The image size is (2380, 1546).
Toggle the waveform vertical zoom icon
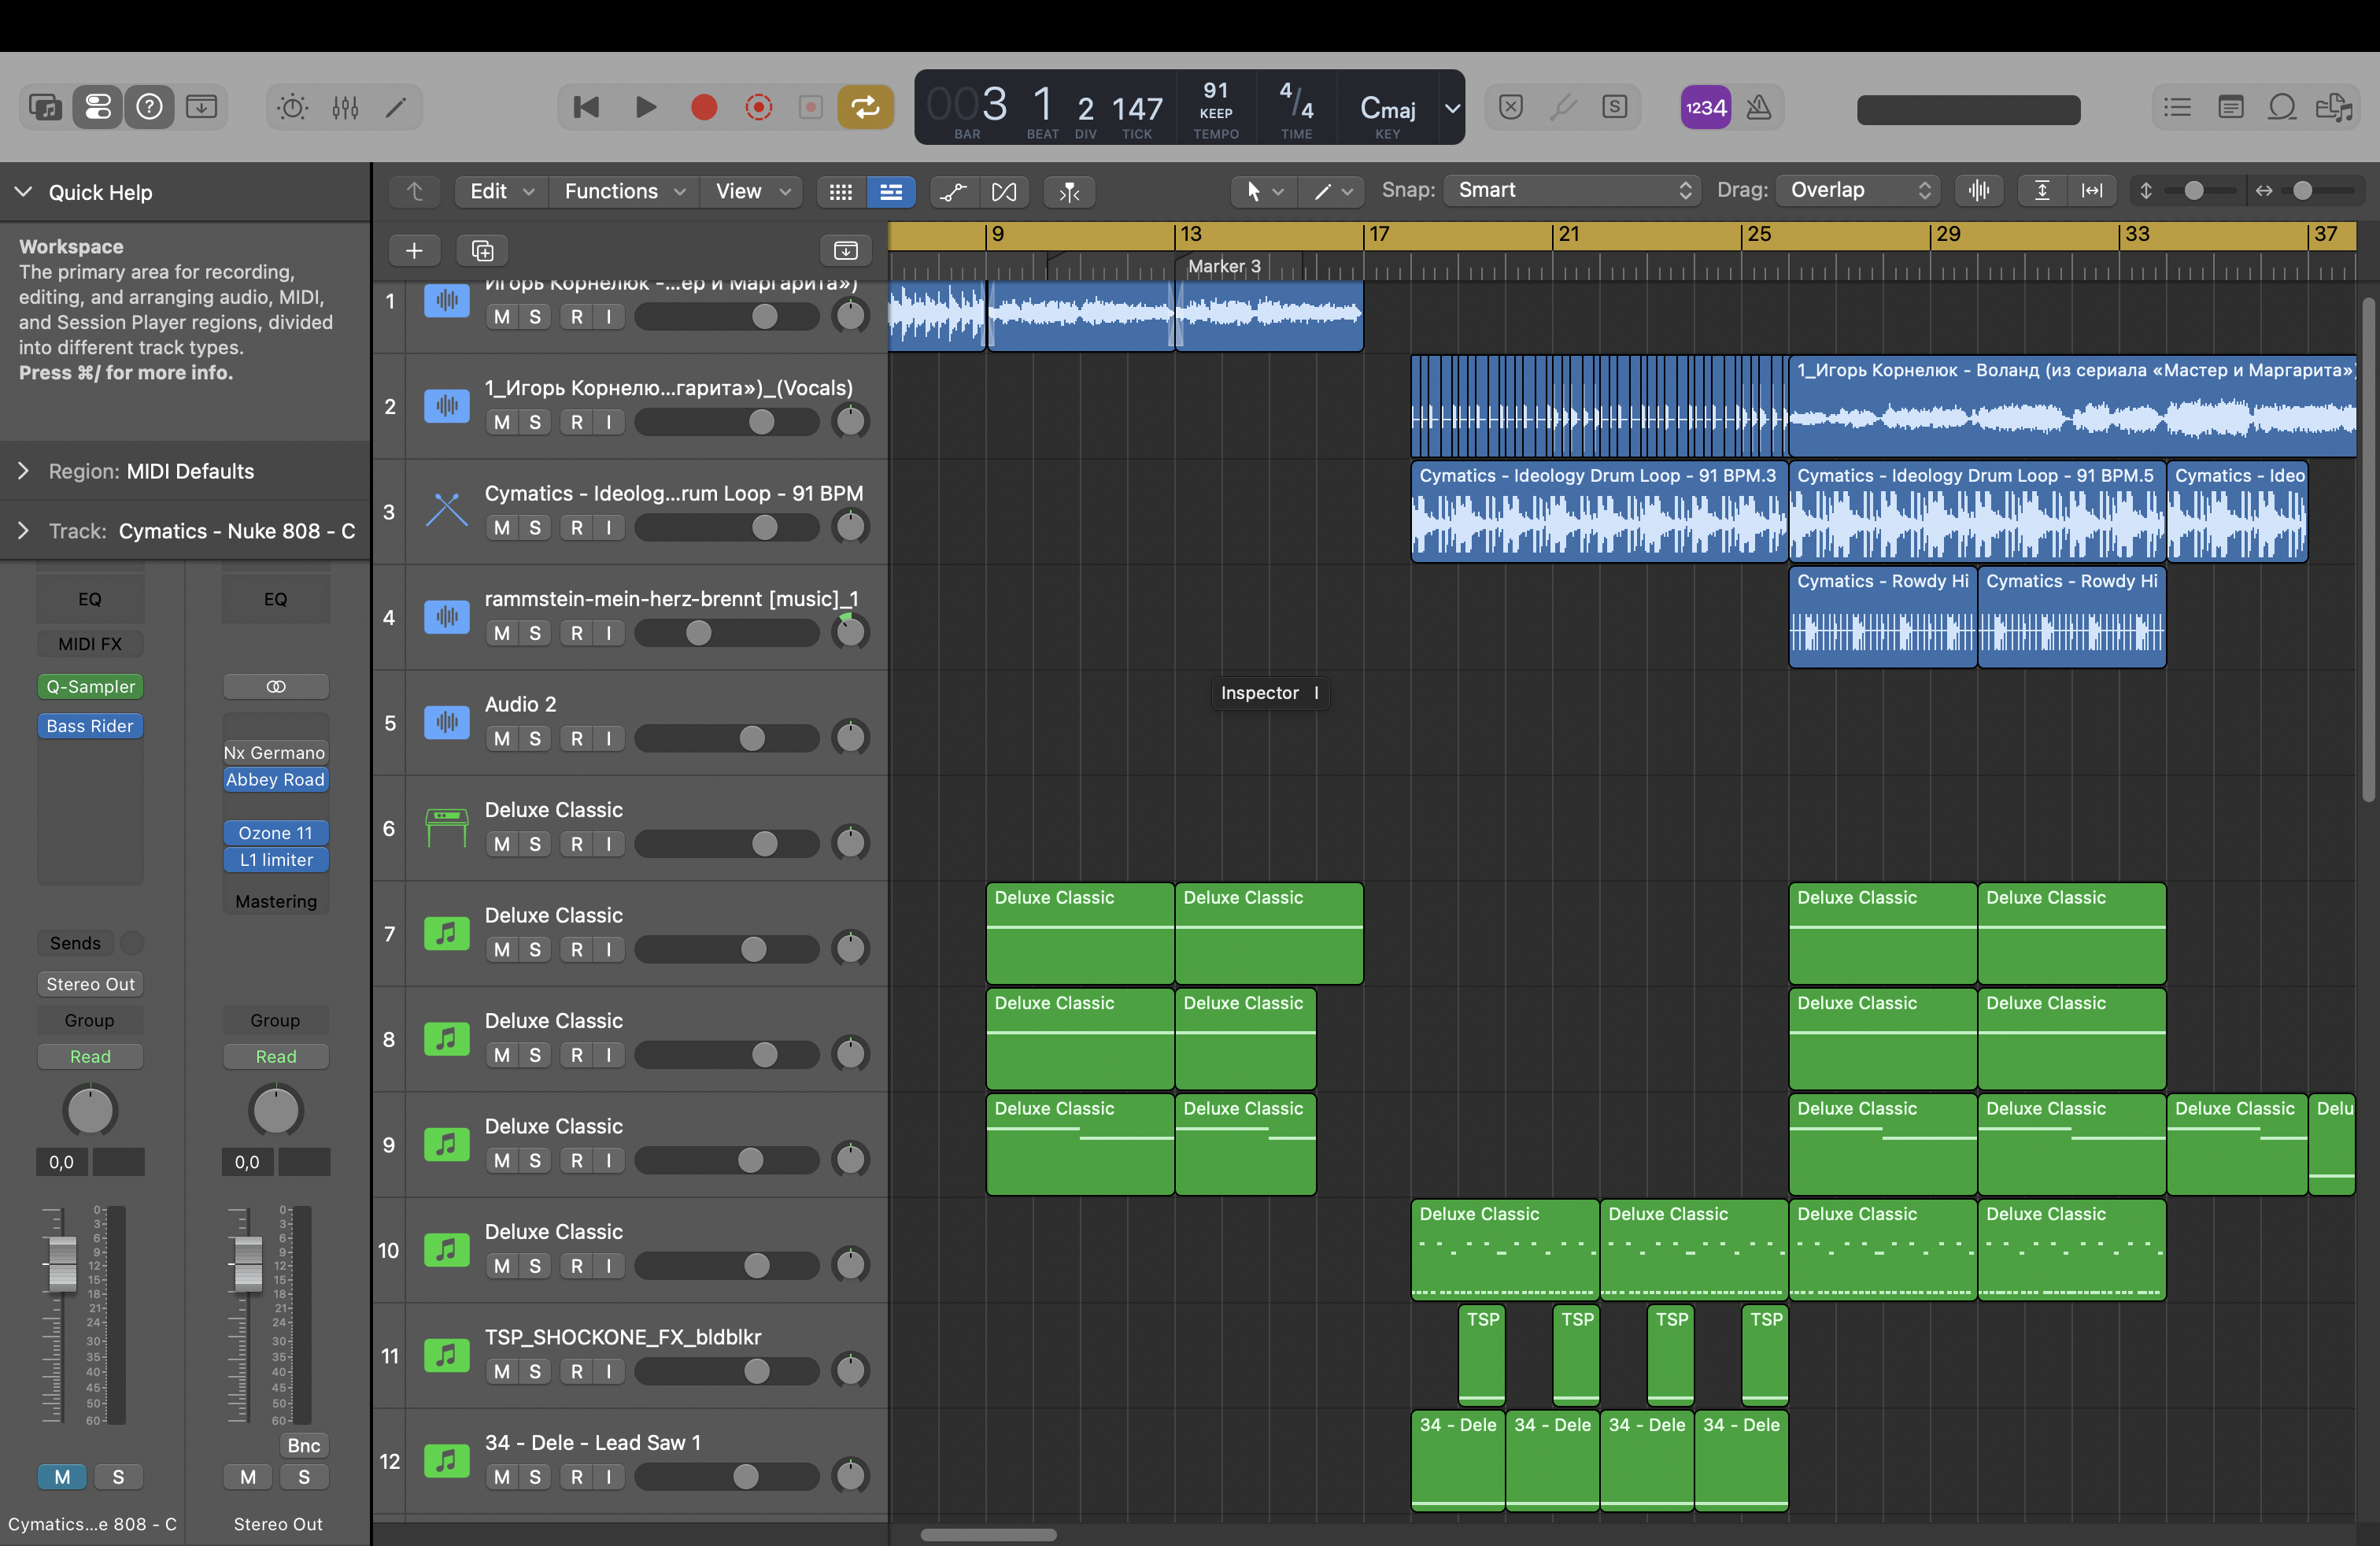[1978, 190]
